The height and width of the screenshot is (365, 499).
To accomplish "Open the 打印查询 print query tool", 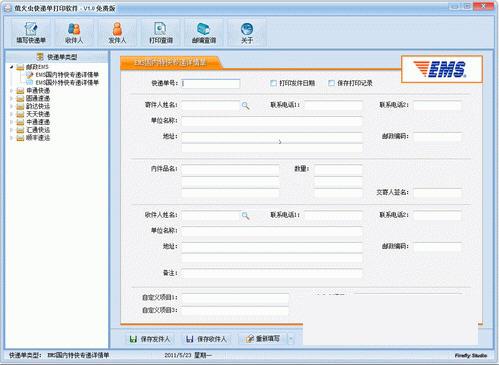I will tap(160, 33).
